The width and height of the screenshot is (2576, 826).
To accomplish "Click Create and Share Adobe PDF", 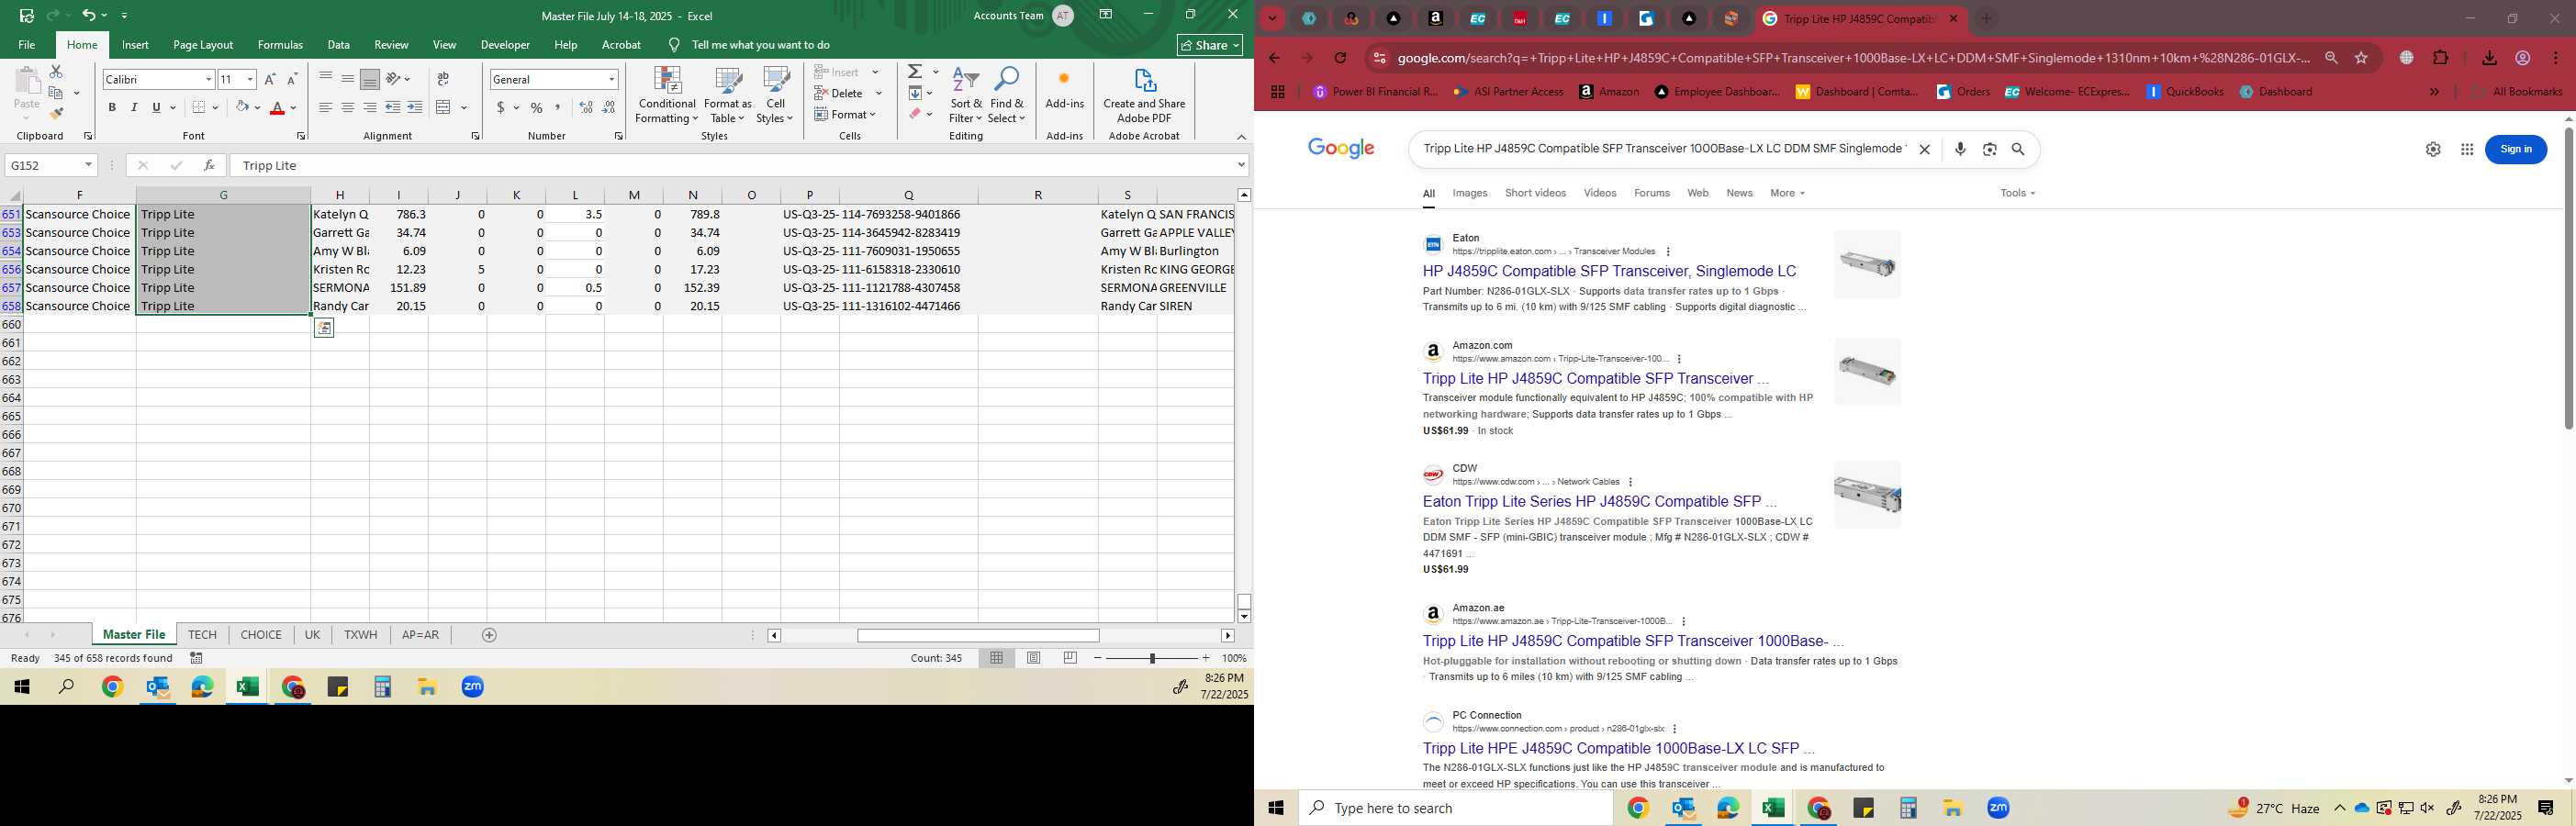I will coord(1144,96).
